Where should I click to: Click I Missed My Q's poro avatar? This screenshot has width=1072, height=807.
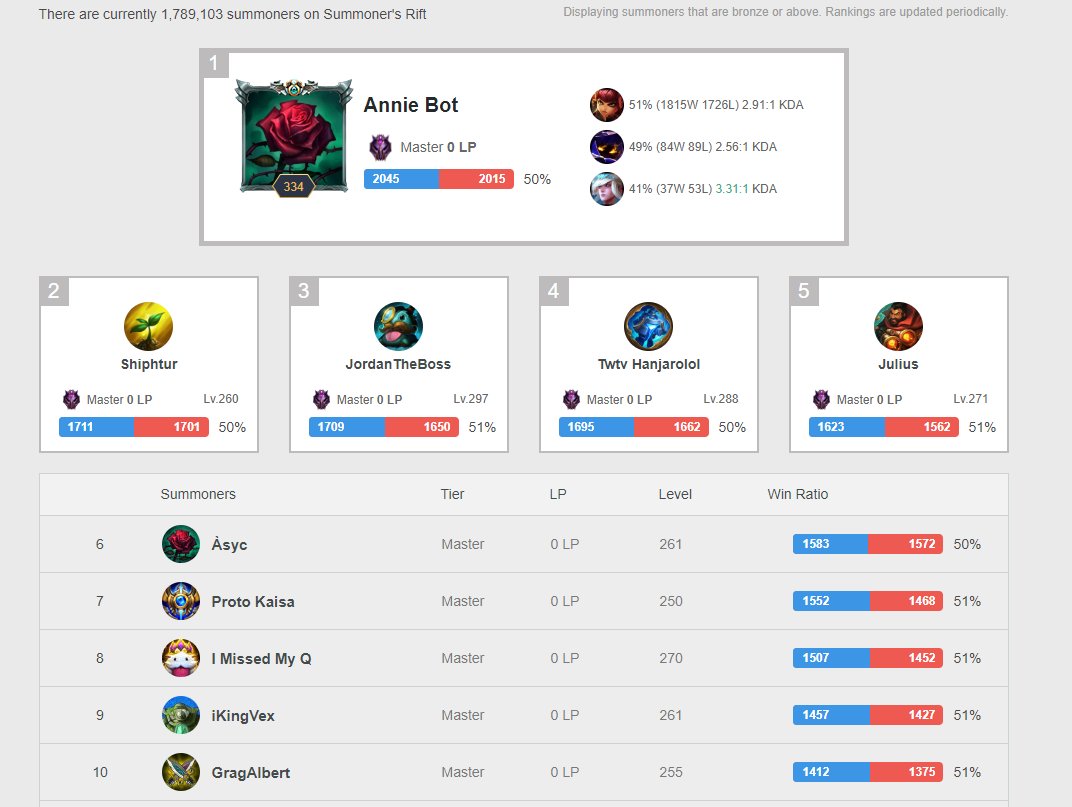pos(181,658)
